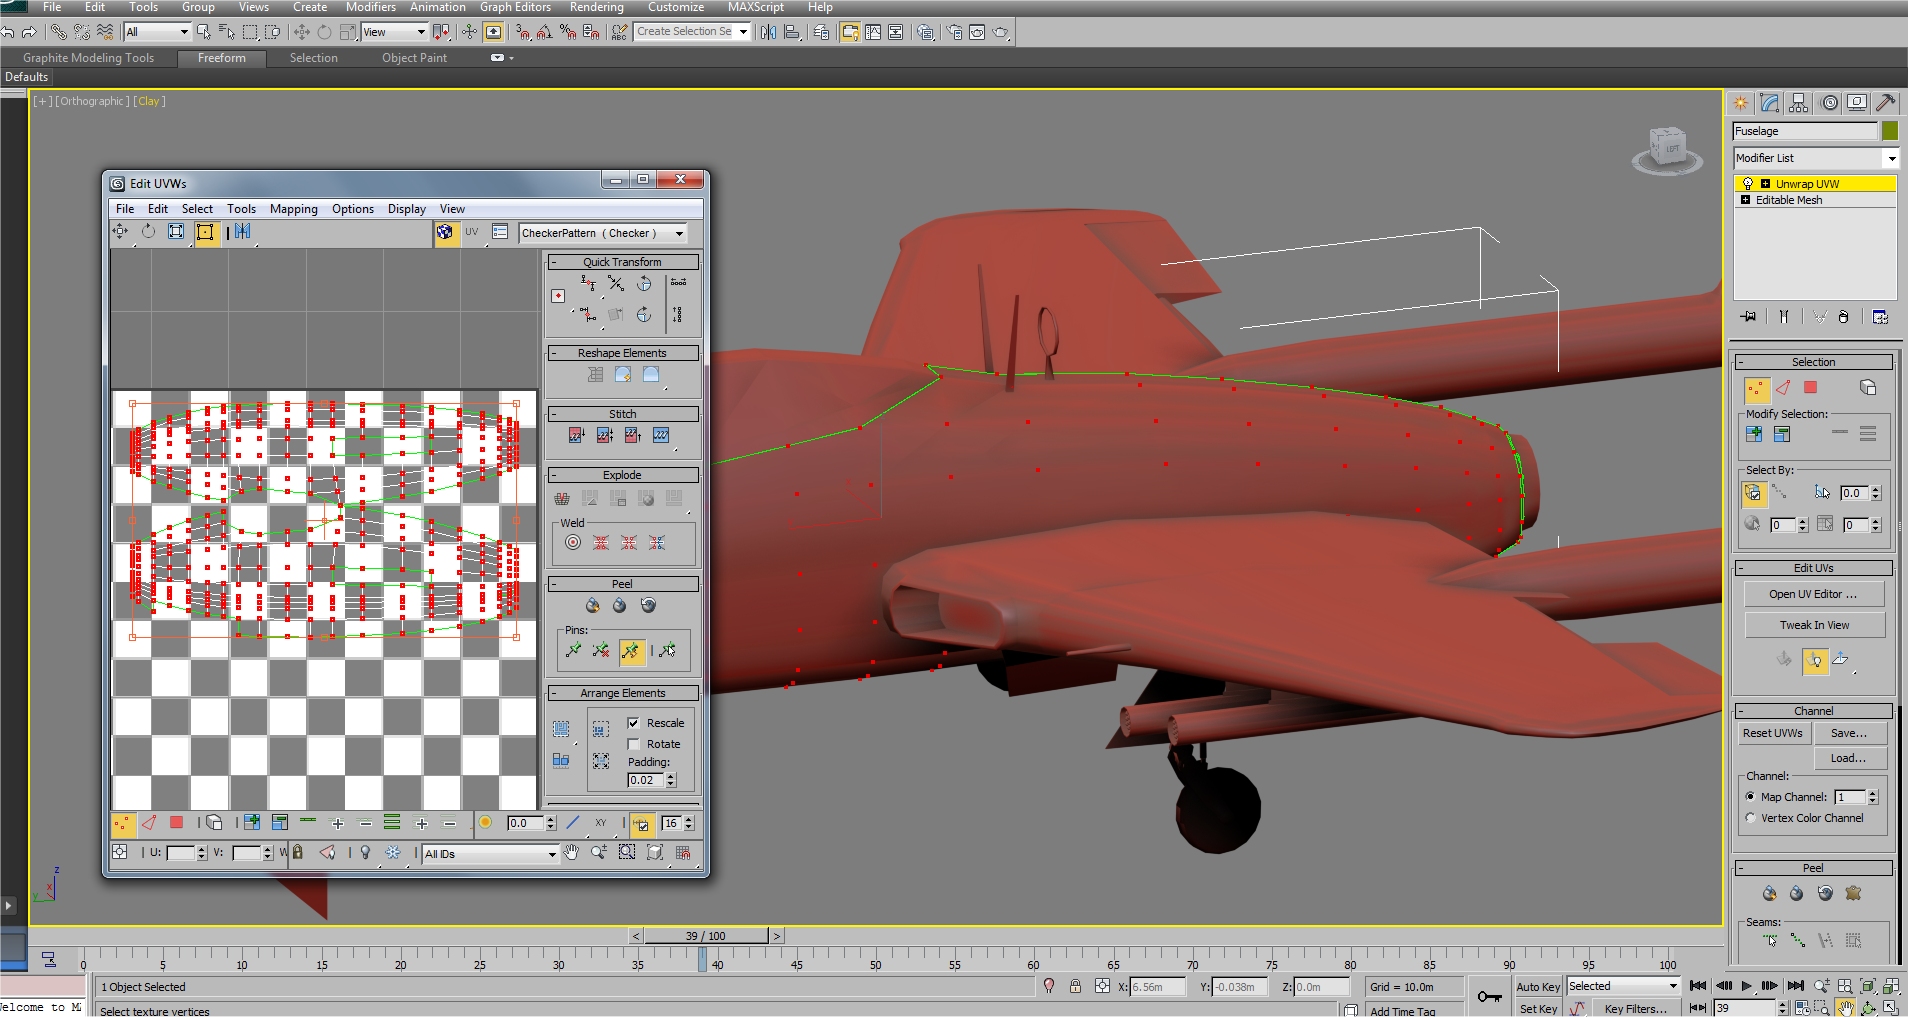
Task: Click the Rotate tool in UV editor toolbar
Action: click(148, 232)
